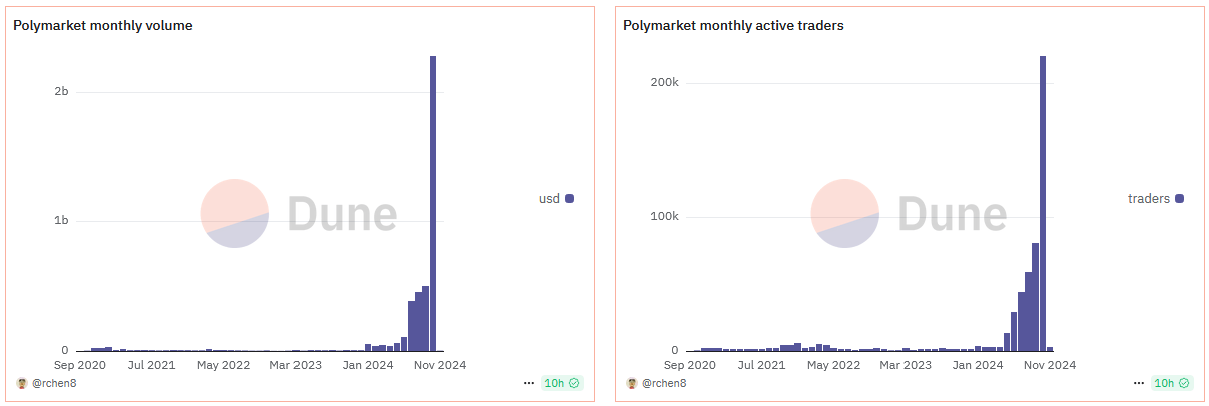Viewport: 1209px width, 406px height.
Task: Click the Dune logo watermark on the volume chart
Action: [x=298, y=214]
